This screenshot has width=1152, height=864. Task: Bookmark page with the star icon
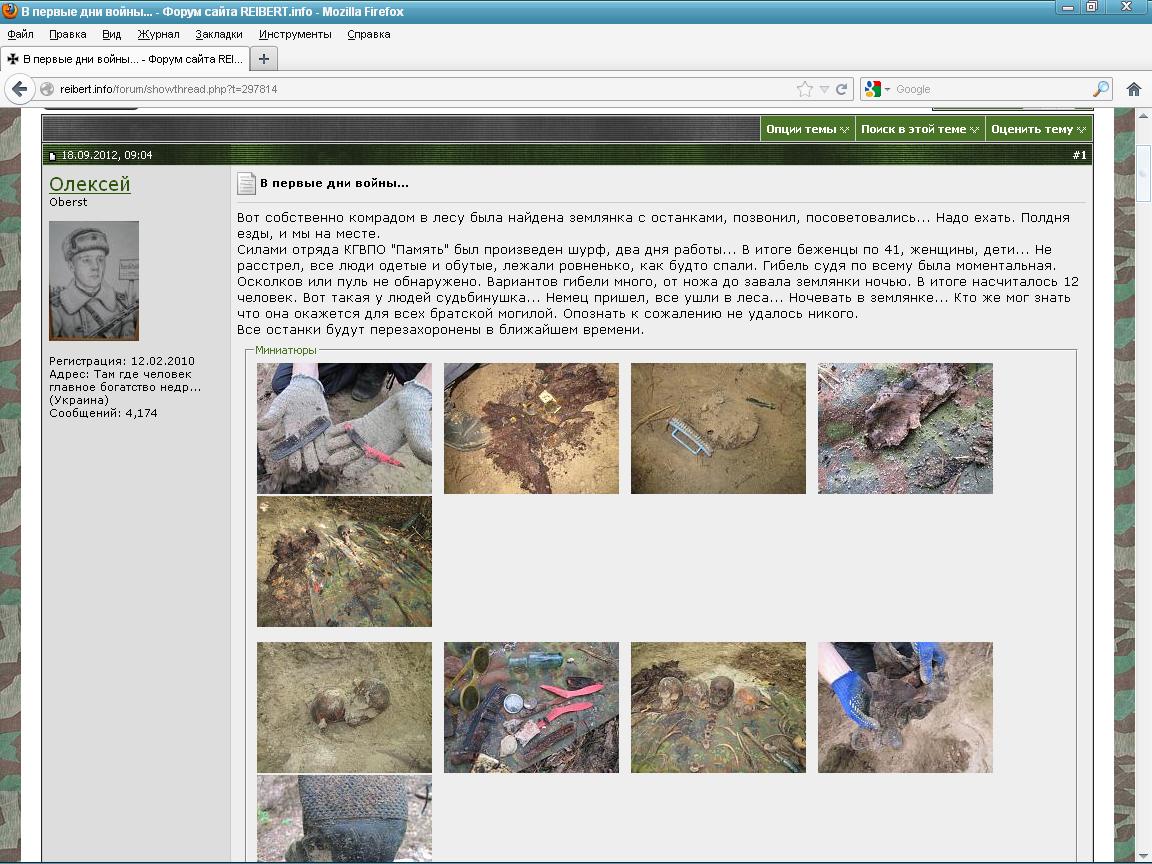click(x=804, y=89)
